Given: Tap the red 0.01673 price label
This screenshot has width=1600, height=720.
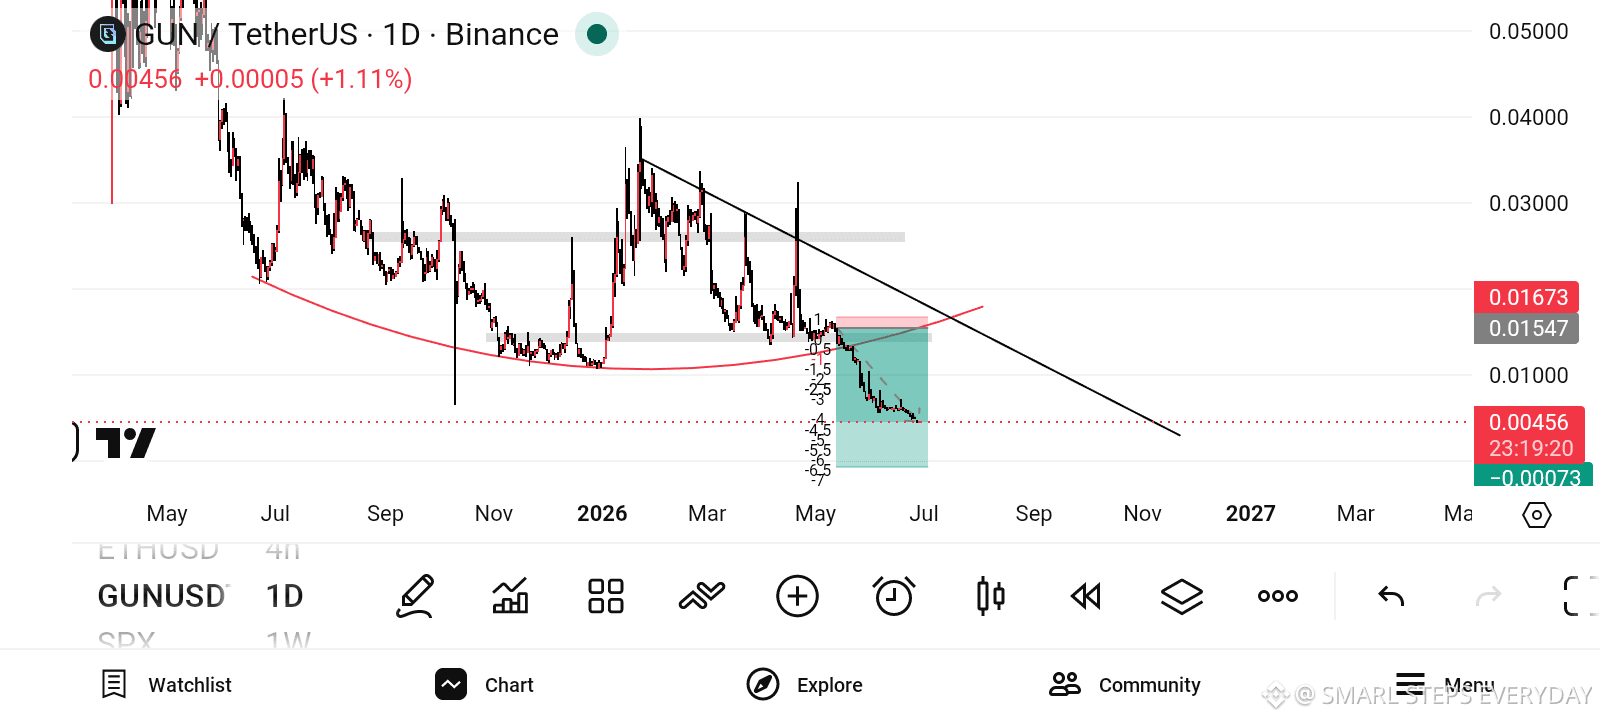Looking at the screenshot, I should (x=1527, y=297).
